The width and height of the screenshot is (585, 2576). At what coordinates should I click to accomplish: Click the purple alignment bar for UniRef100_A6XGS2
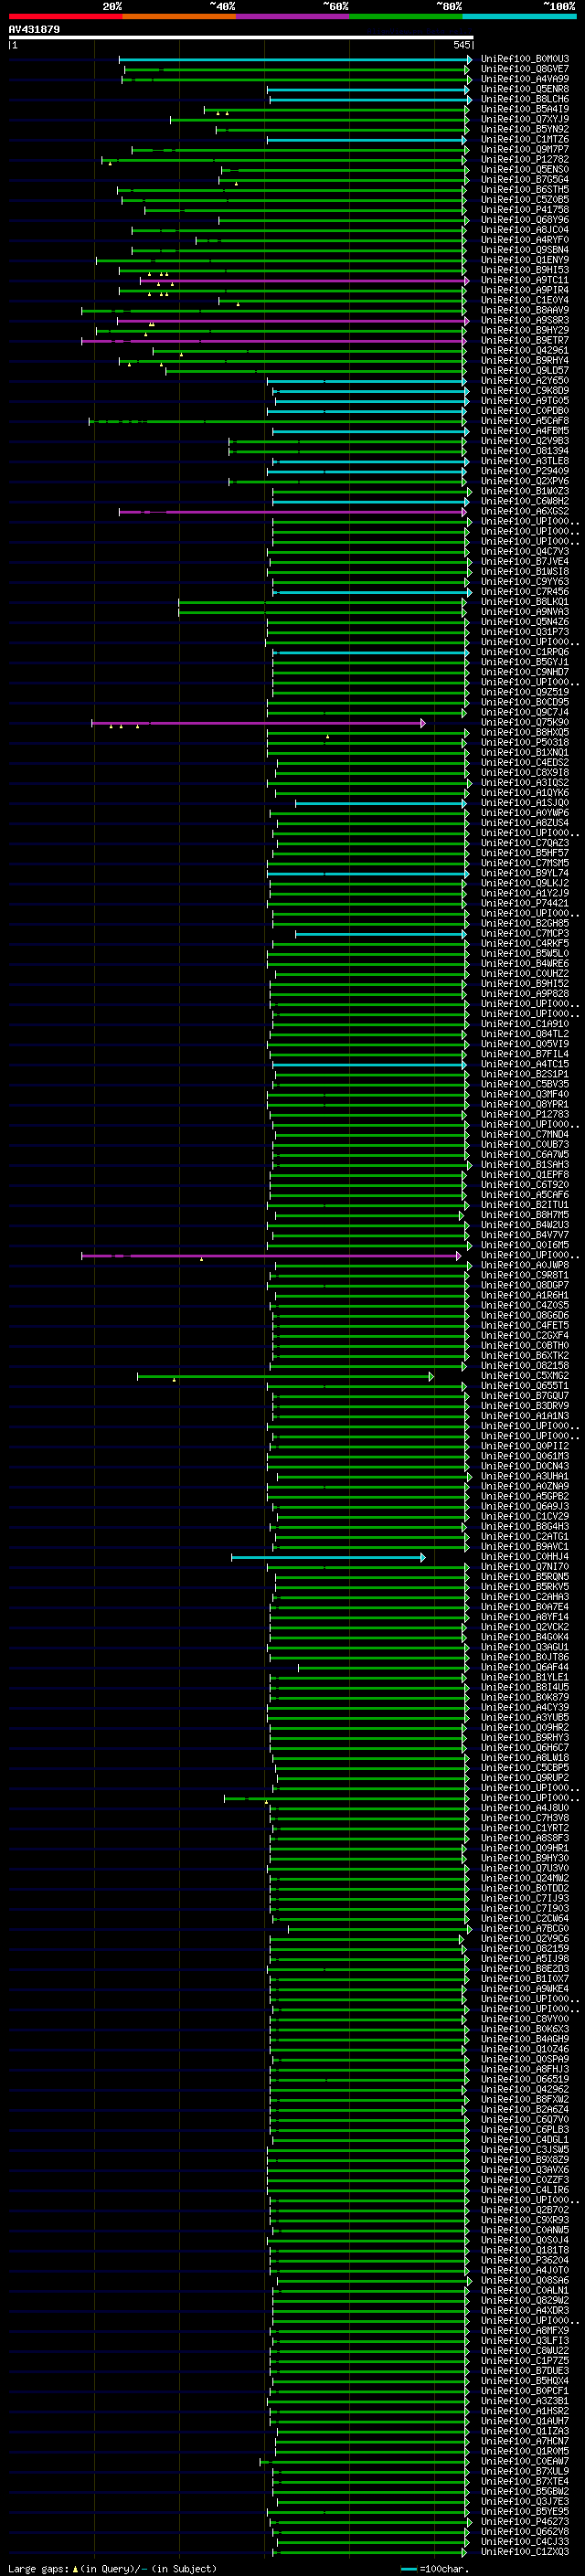pyautogui.click(x=292, y=512)
